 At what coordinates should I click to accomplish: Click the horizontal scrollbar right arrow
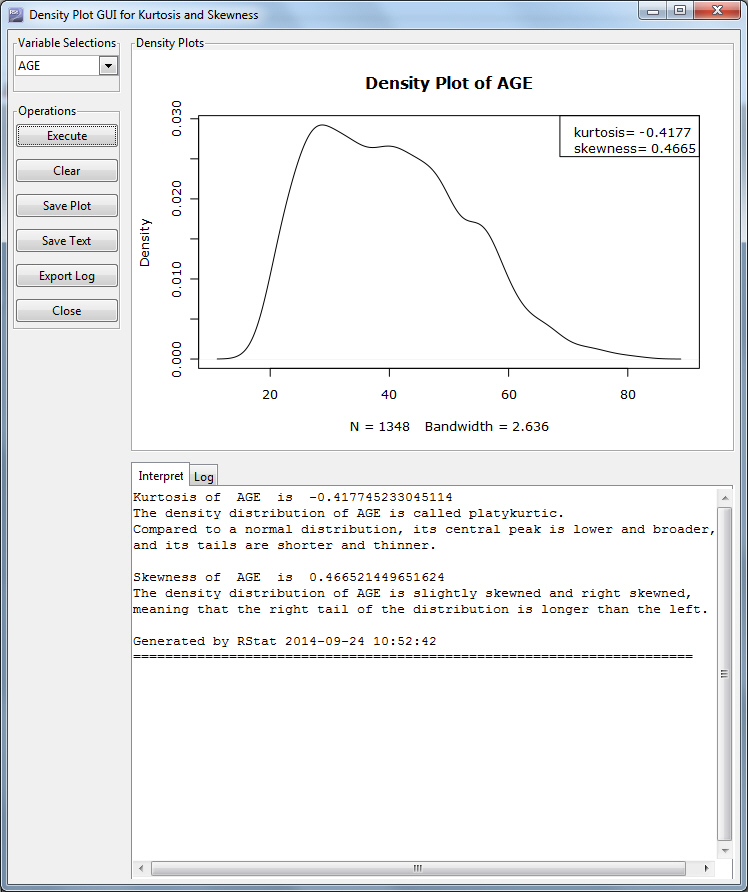coord(706,868)
